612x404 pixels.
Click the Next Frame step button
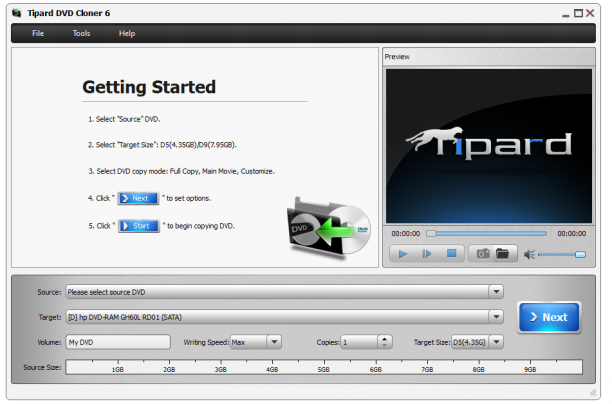pos(427,255)
